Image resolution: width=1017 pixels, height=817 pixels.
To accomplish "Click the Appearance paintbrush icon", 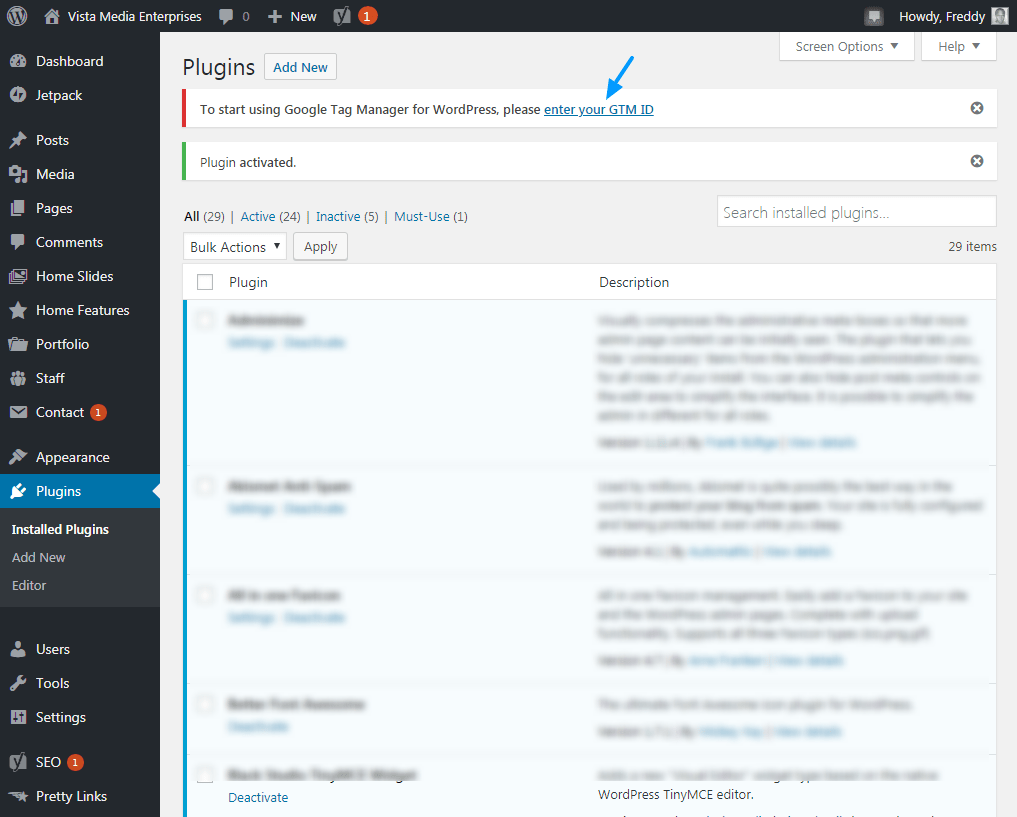I will click(18, 457).
